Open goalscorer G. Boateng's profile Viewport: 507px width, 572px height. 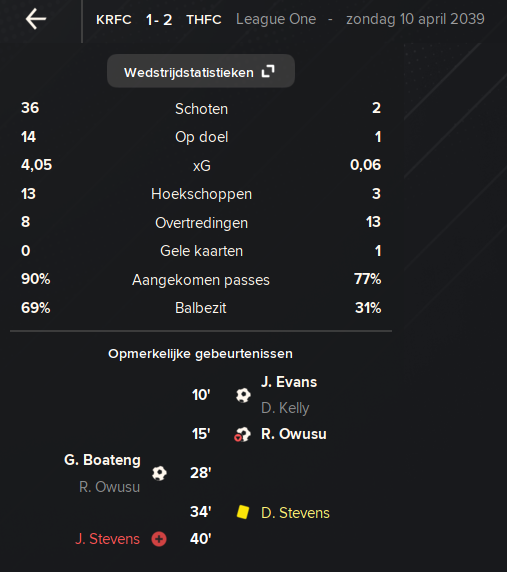[x=102, y=460]
